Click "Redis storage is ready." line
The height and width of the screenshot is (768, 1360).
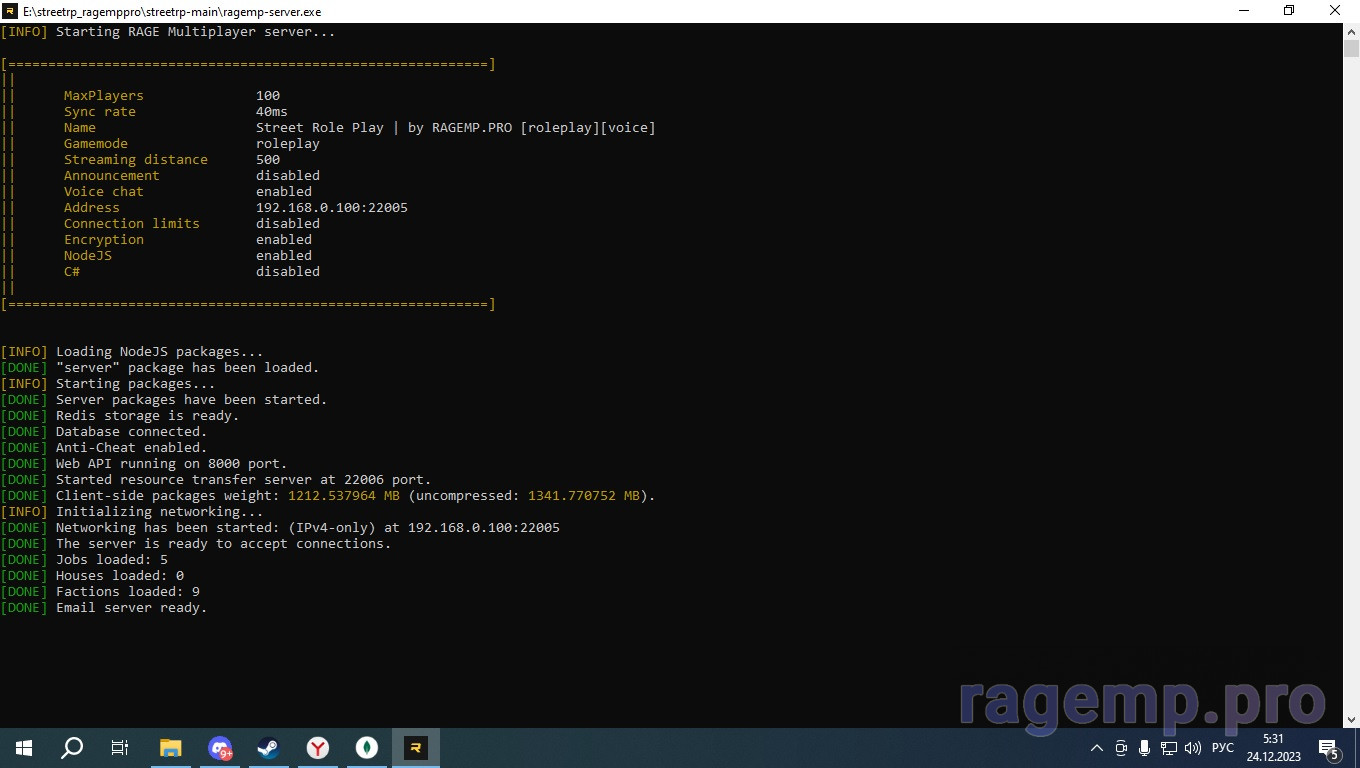(x=120, y=416)
